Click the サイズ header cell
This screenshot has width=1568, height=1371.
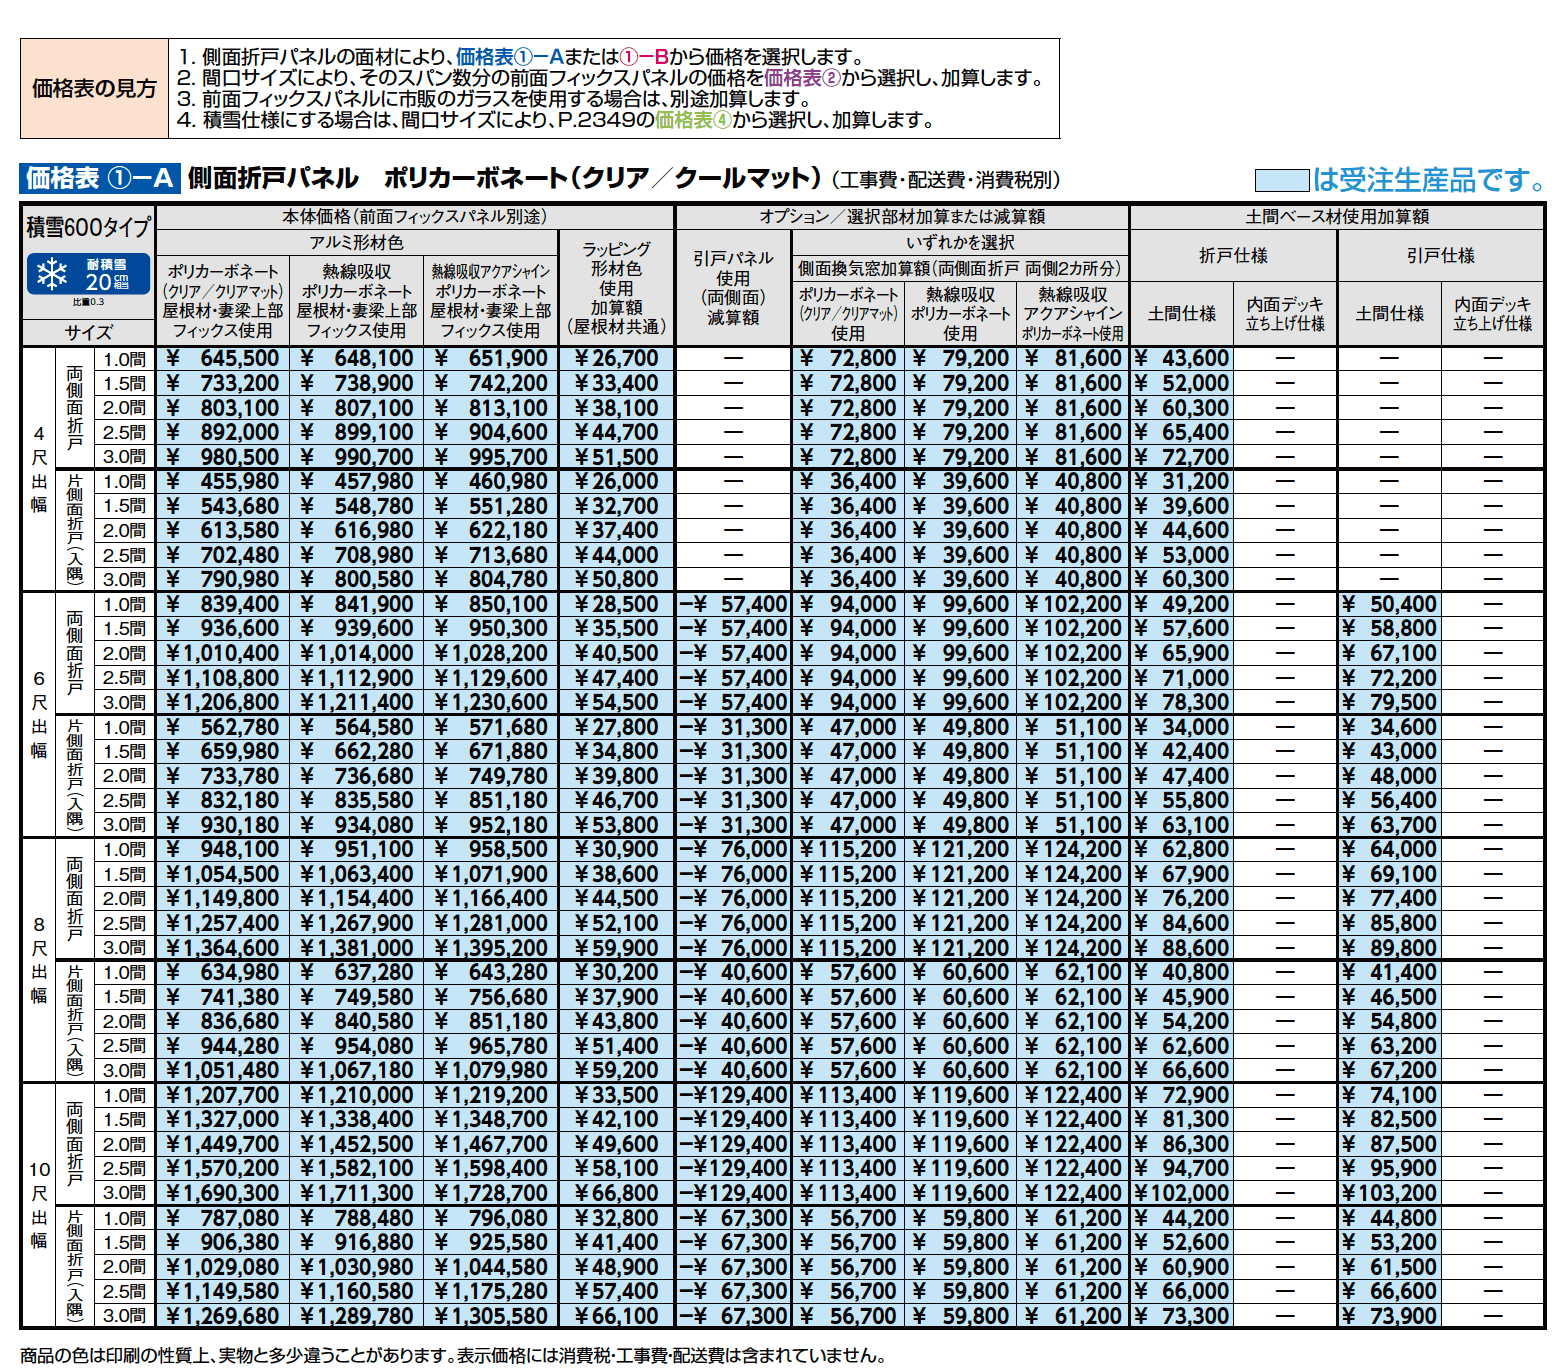pos(88,333)
